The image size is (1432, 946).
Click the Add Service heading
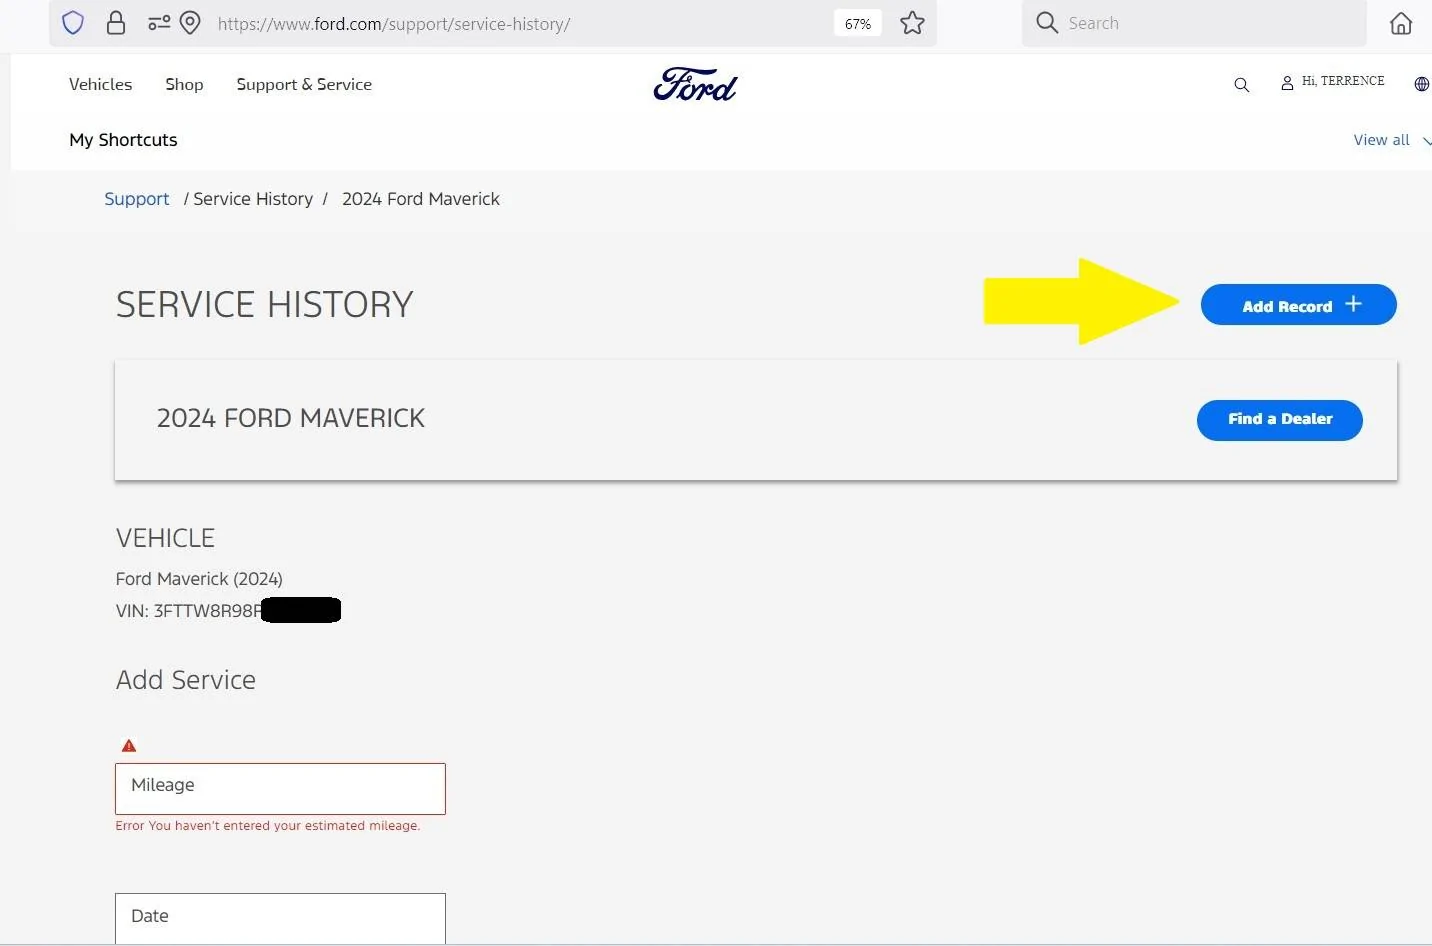[x=186, y=680]
